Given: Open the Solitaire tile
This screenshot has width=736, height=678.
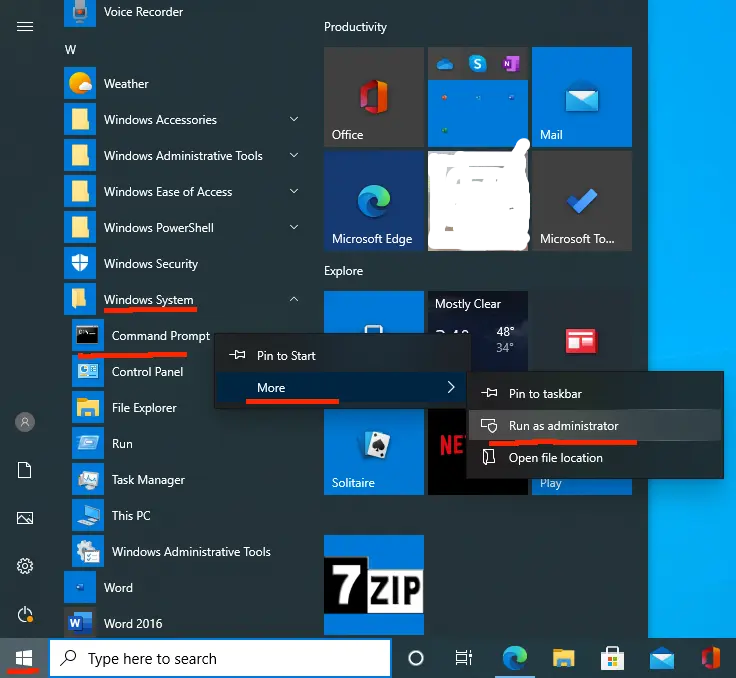Looking at the screenshot, I should 374,452.
